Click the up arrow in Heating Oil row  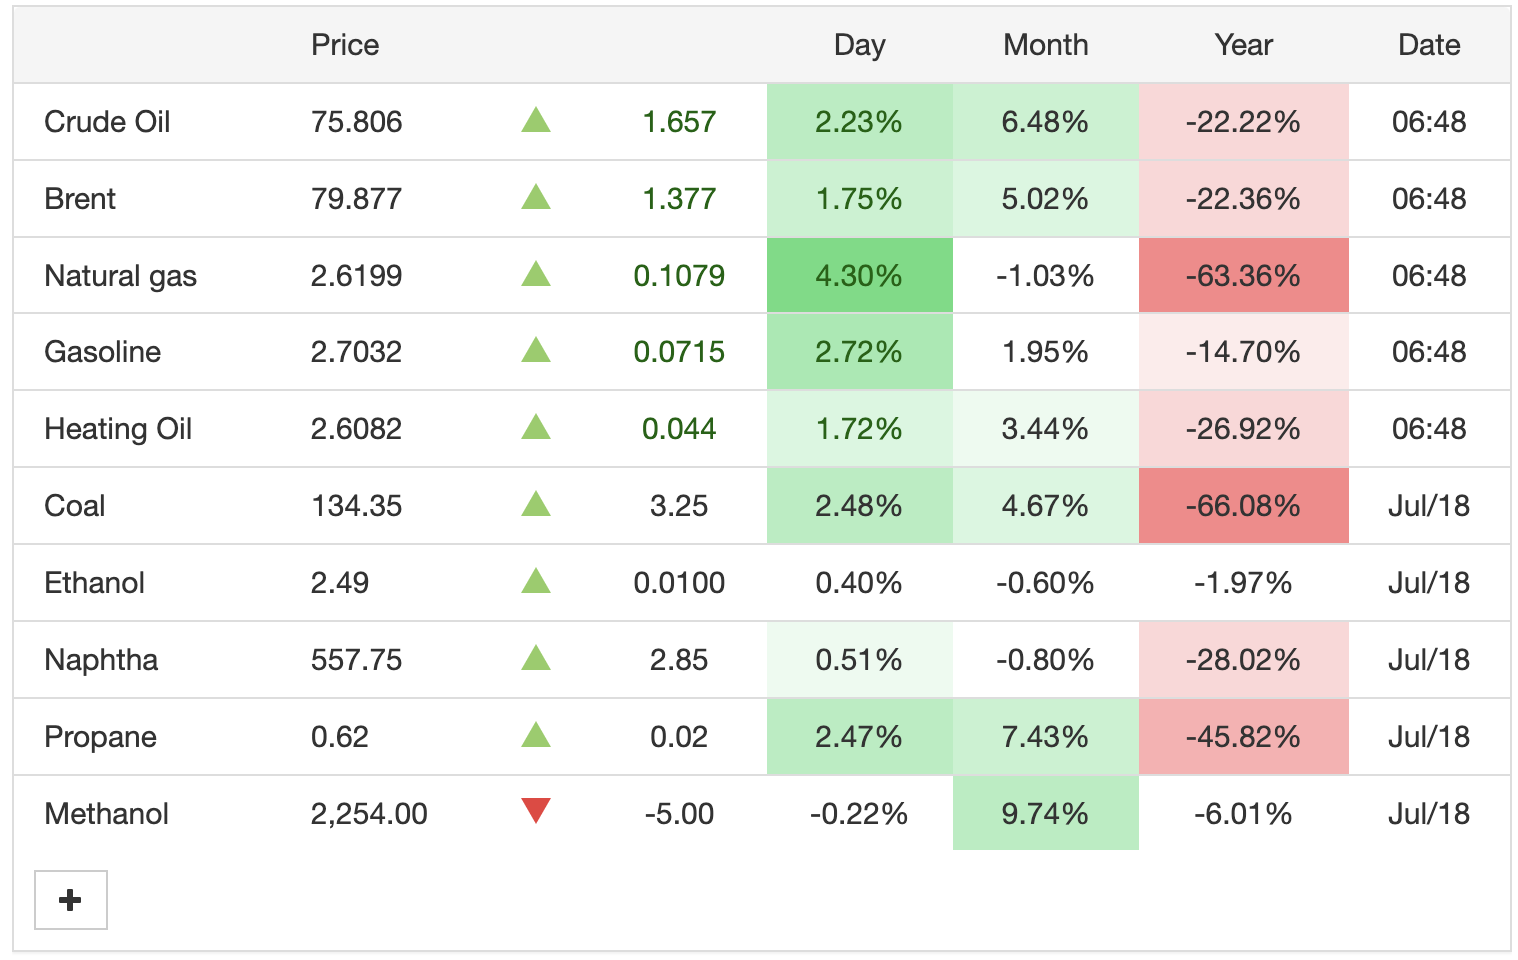pyautogui.click(x=536, y=427)
